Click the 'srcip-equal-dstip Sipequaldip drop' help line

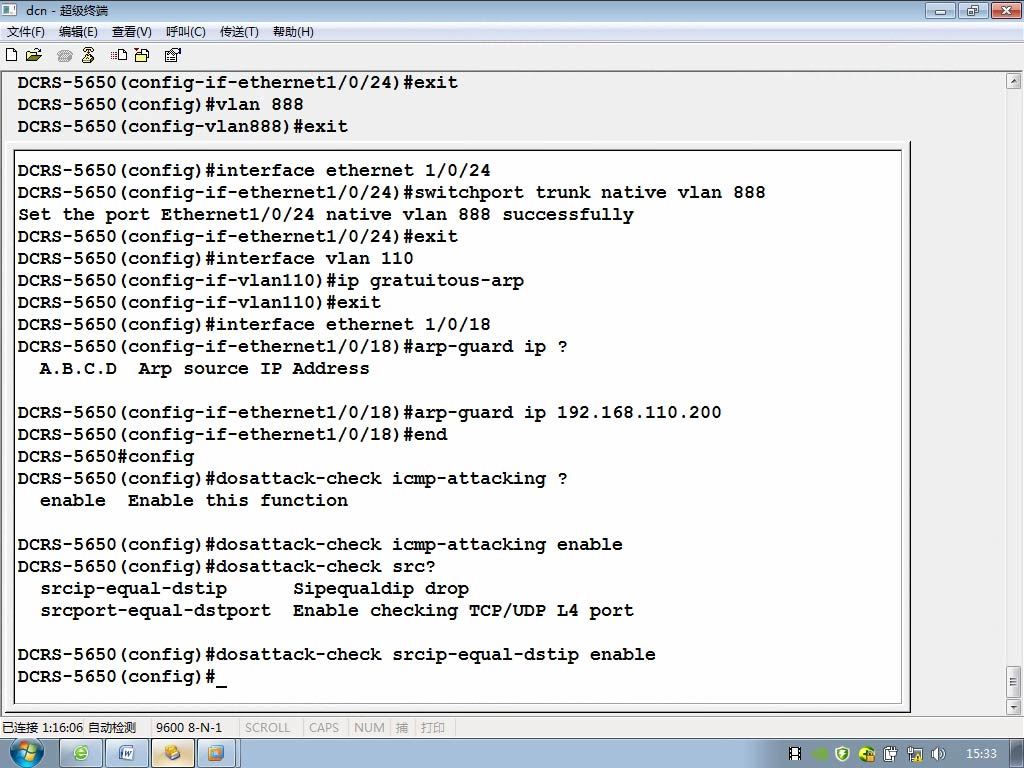tap(254, 588)
